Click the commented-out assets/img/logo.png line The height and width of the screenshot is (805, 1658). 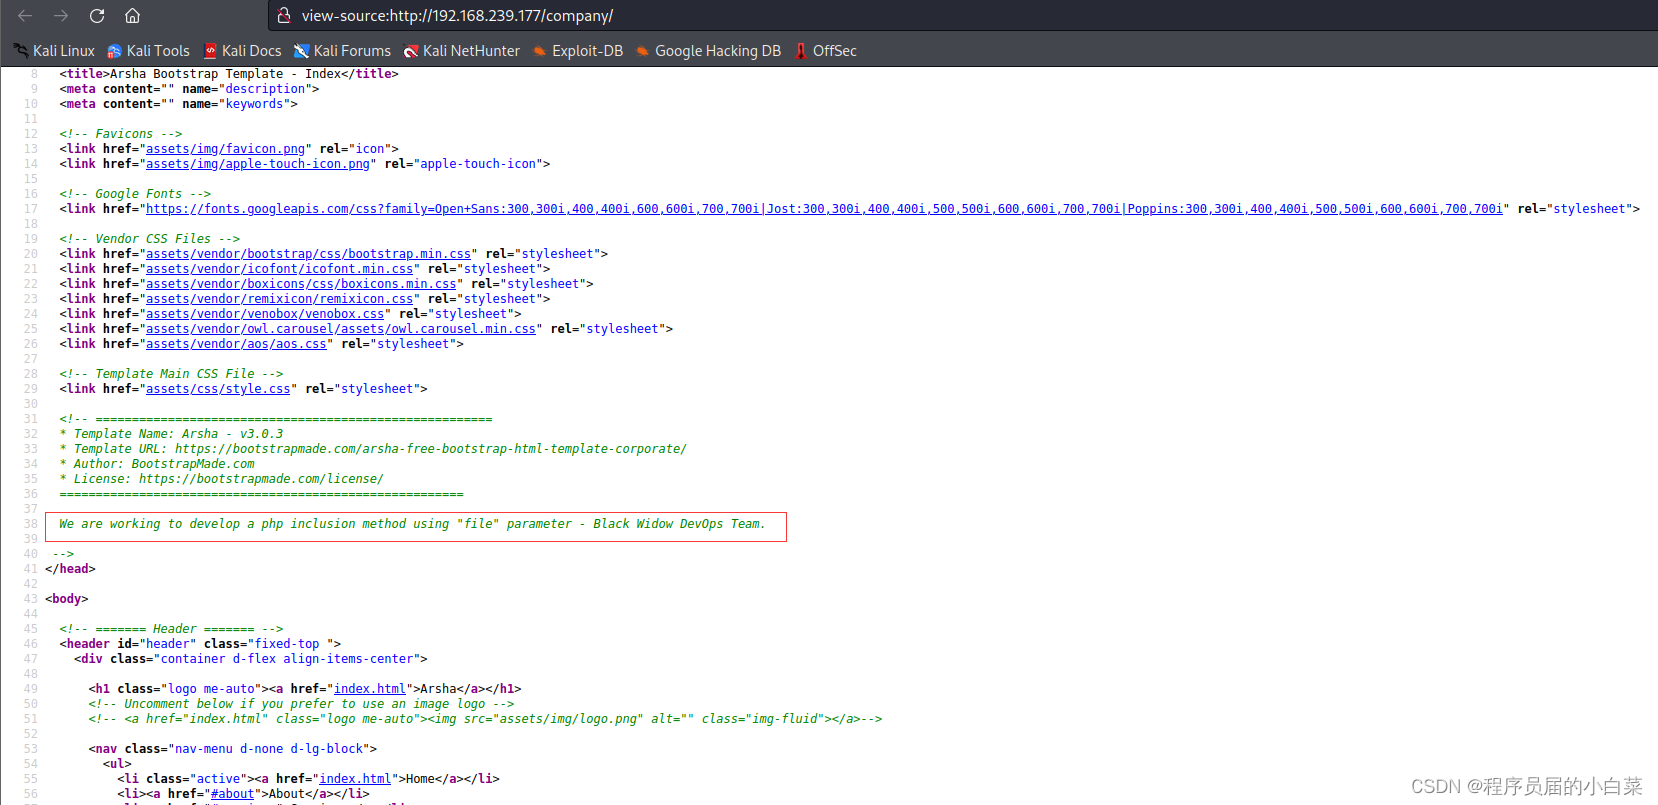coord(485,719)
